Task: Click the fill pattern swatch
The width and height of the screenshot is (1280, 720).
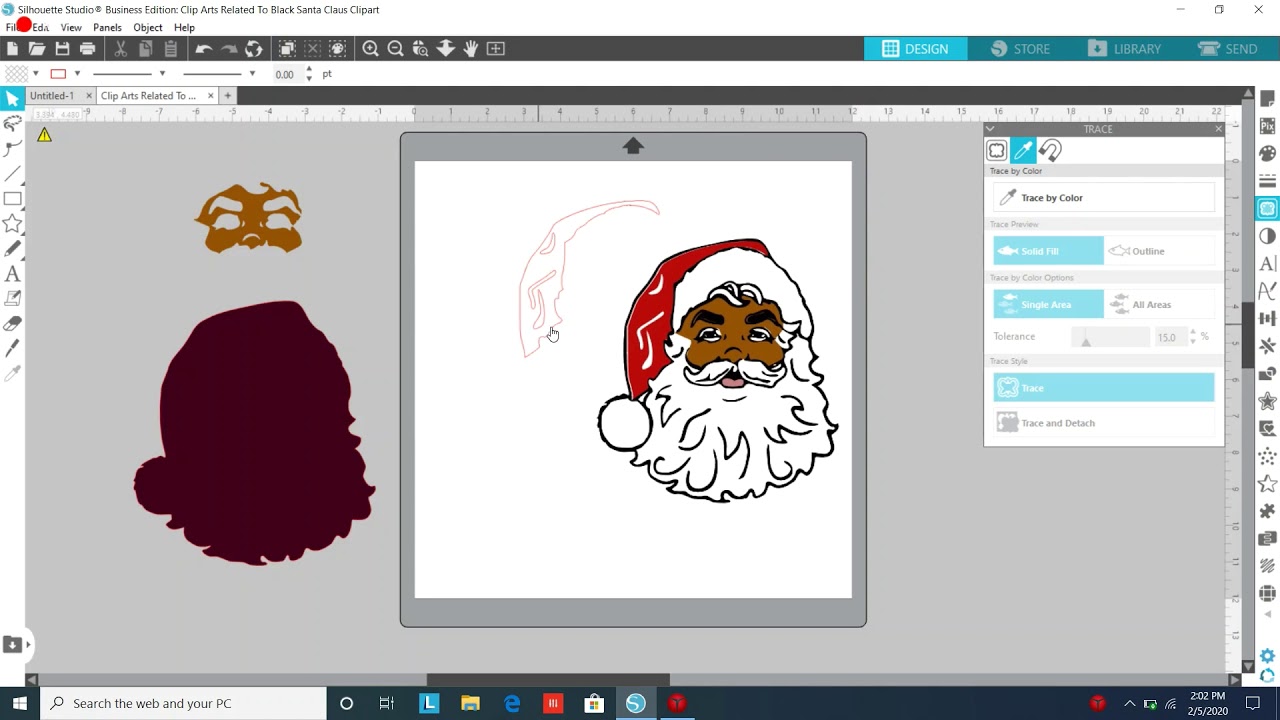Action: click(16, 73)
